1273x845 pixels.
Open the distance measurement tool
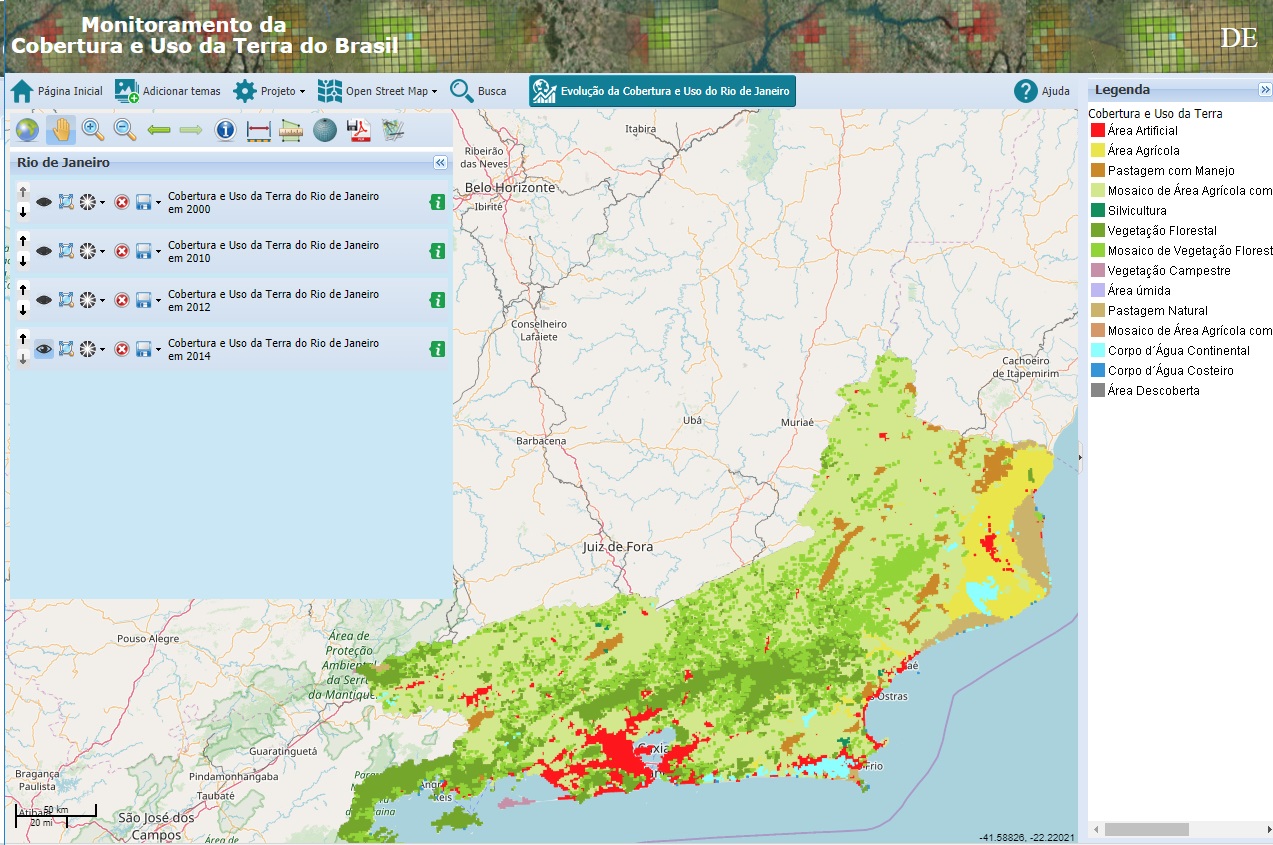coord(258,130)
